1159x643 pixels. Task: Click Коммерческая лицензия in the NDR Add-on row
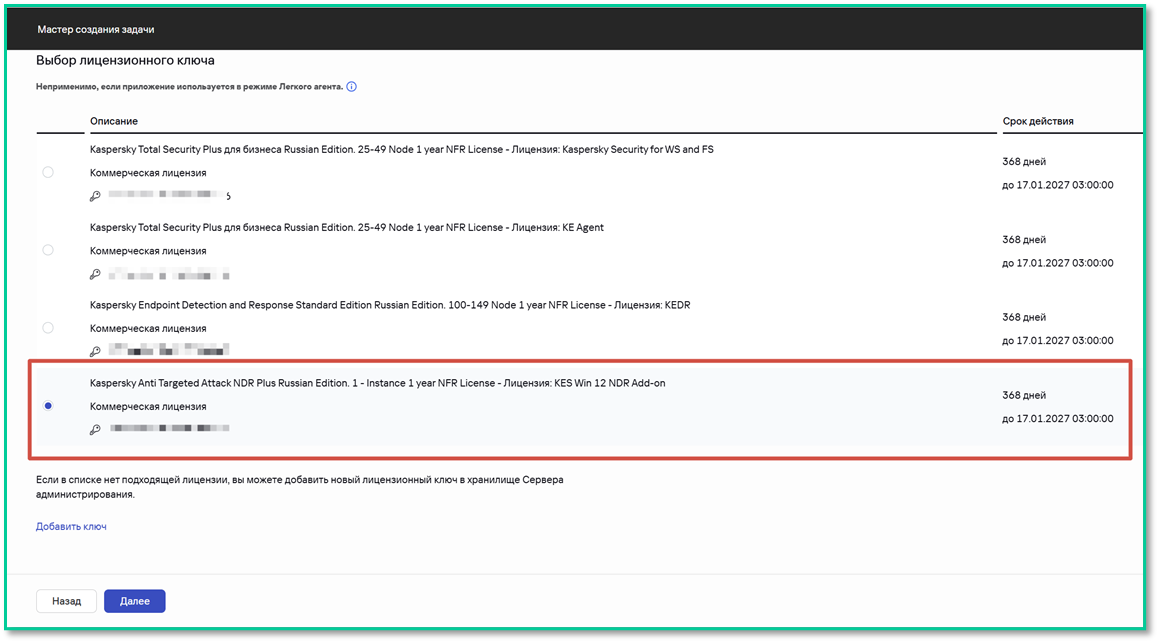point(148,406)
